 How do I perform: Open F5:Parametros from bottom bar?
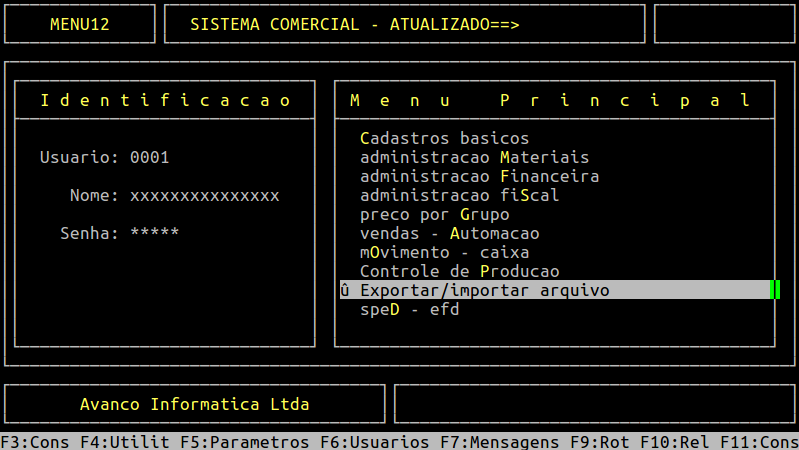[x=245, y=441]
